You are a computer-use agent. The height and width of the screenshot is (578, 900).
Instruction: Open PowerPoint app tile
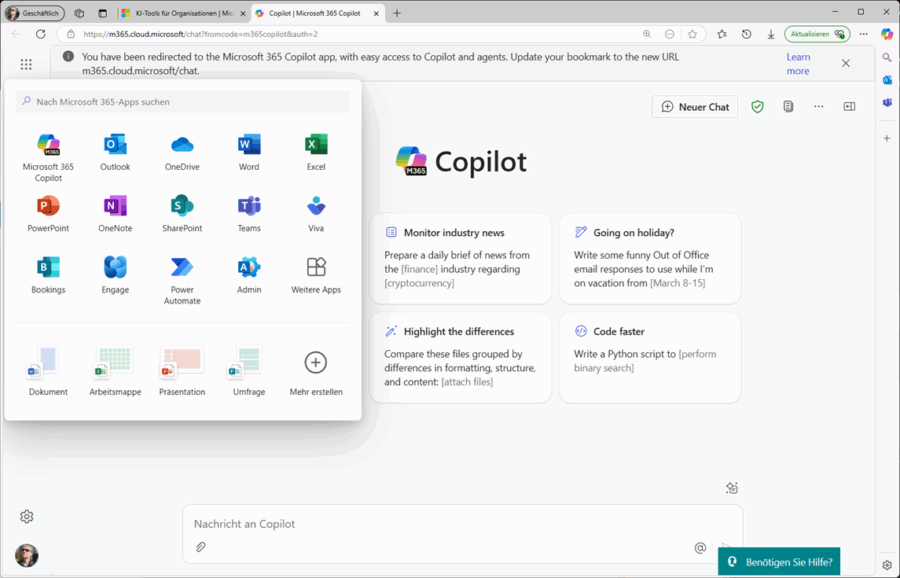48,214
